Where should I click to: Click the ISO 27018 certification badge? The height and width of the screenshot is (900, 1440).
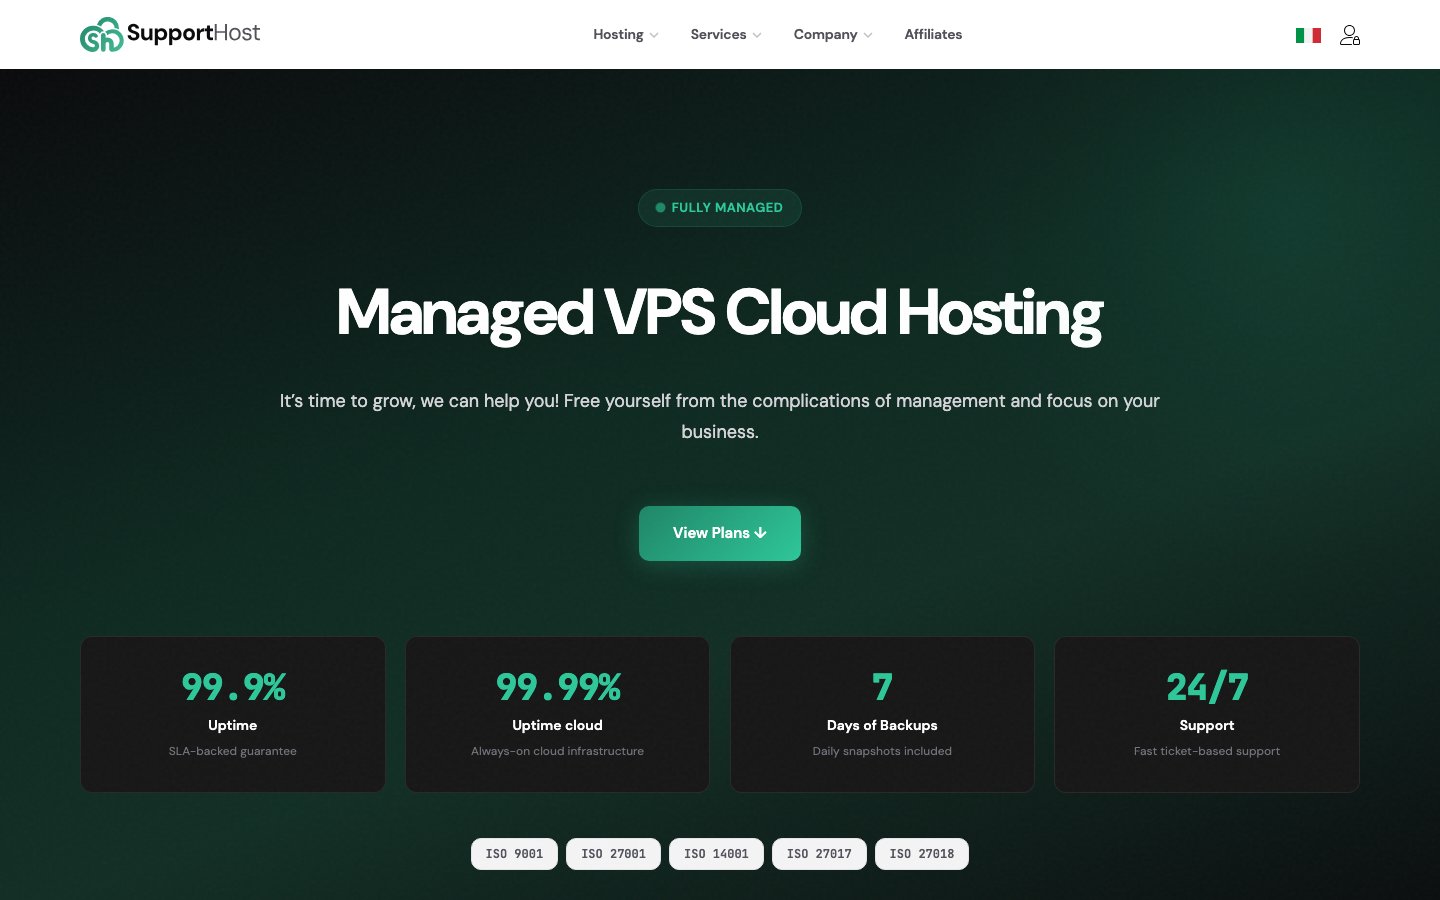[922, 854]
